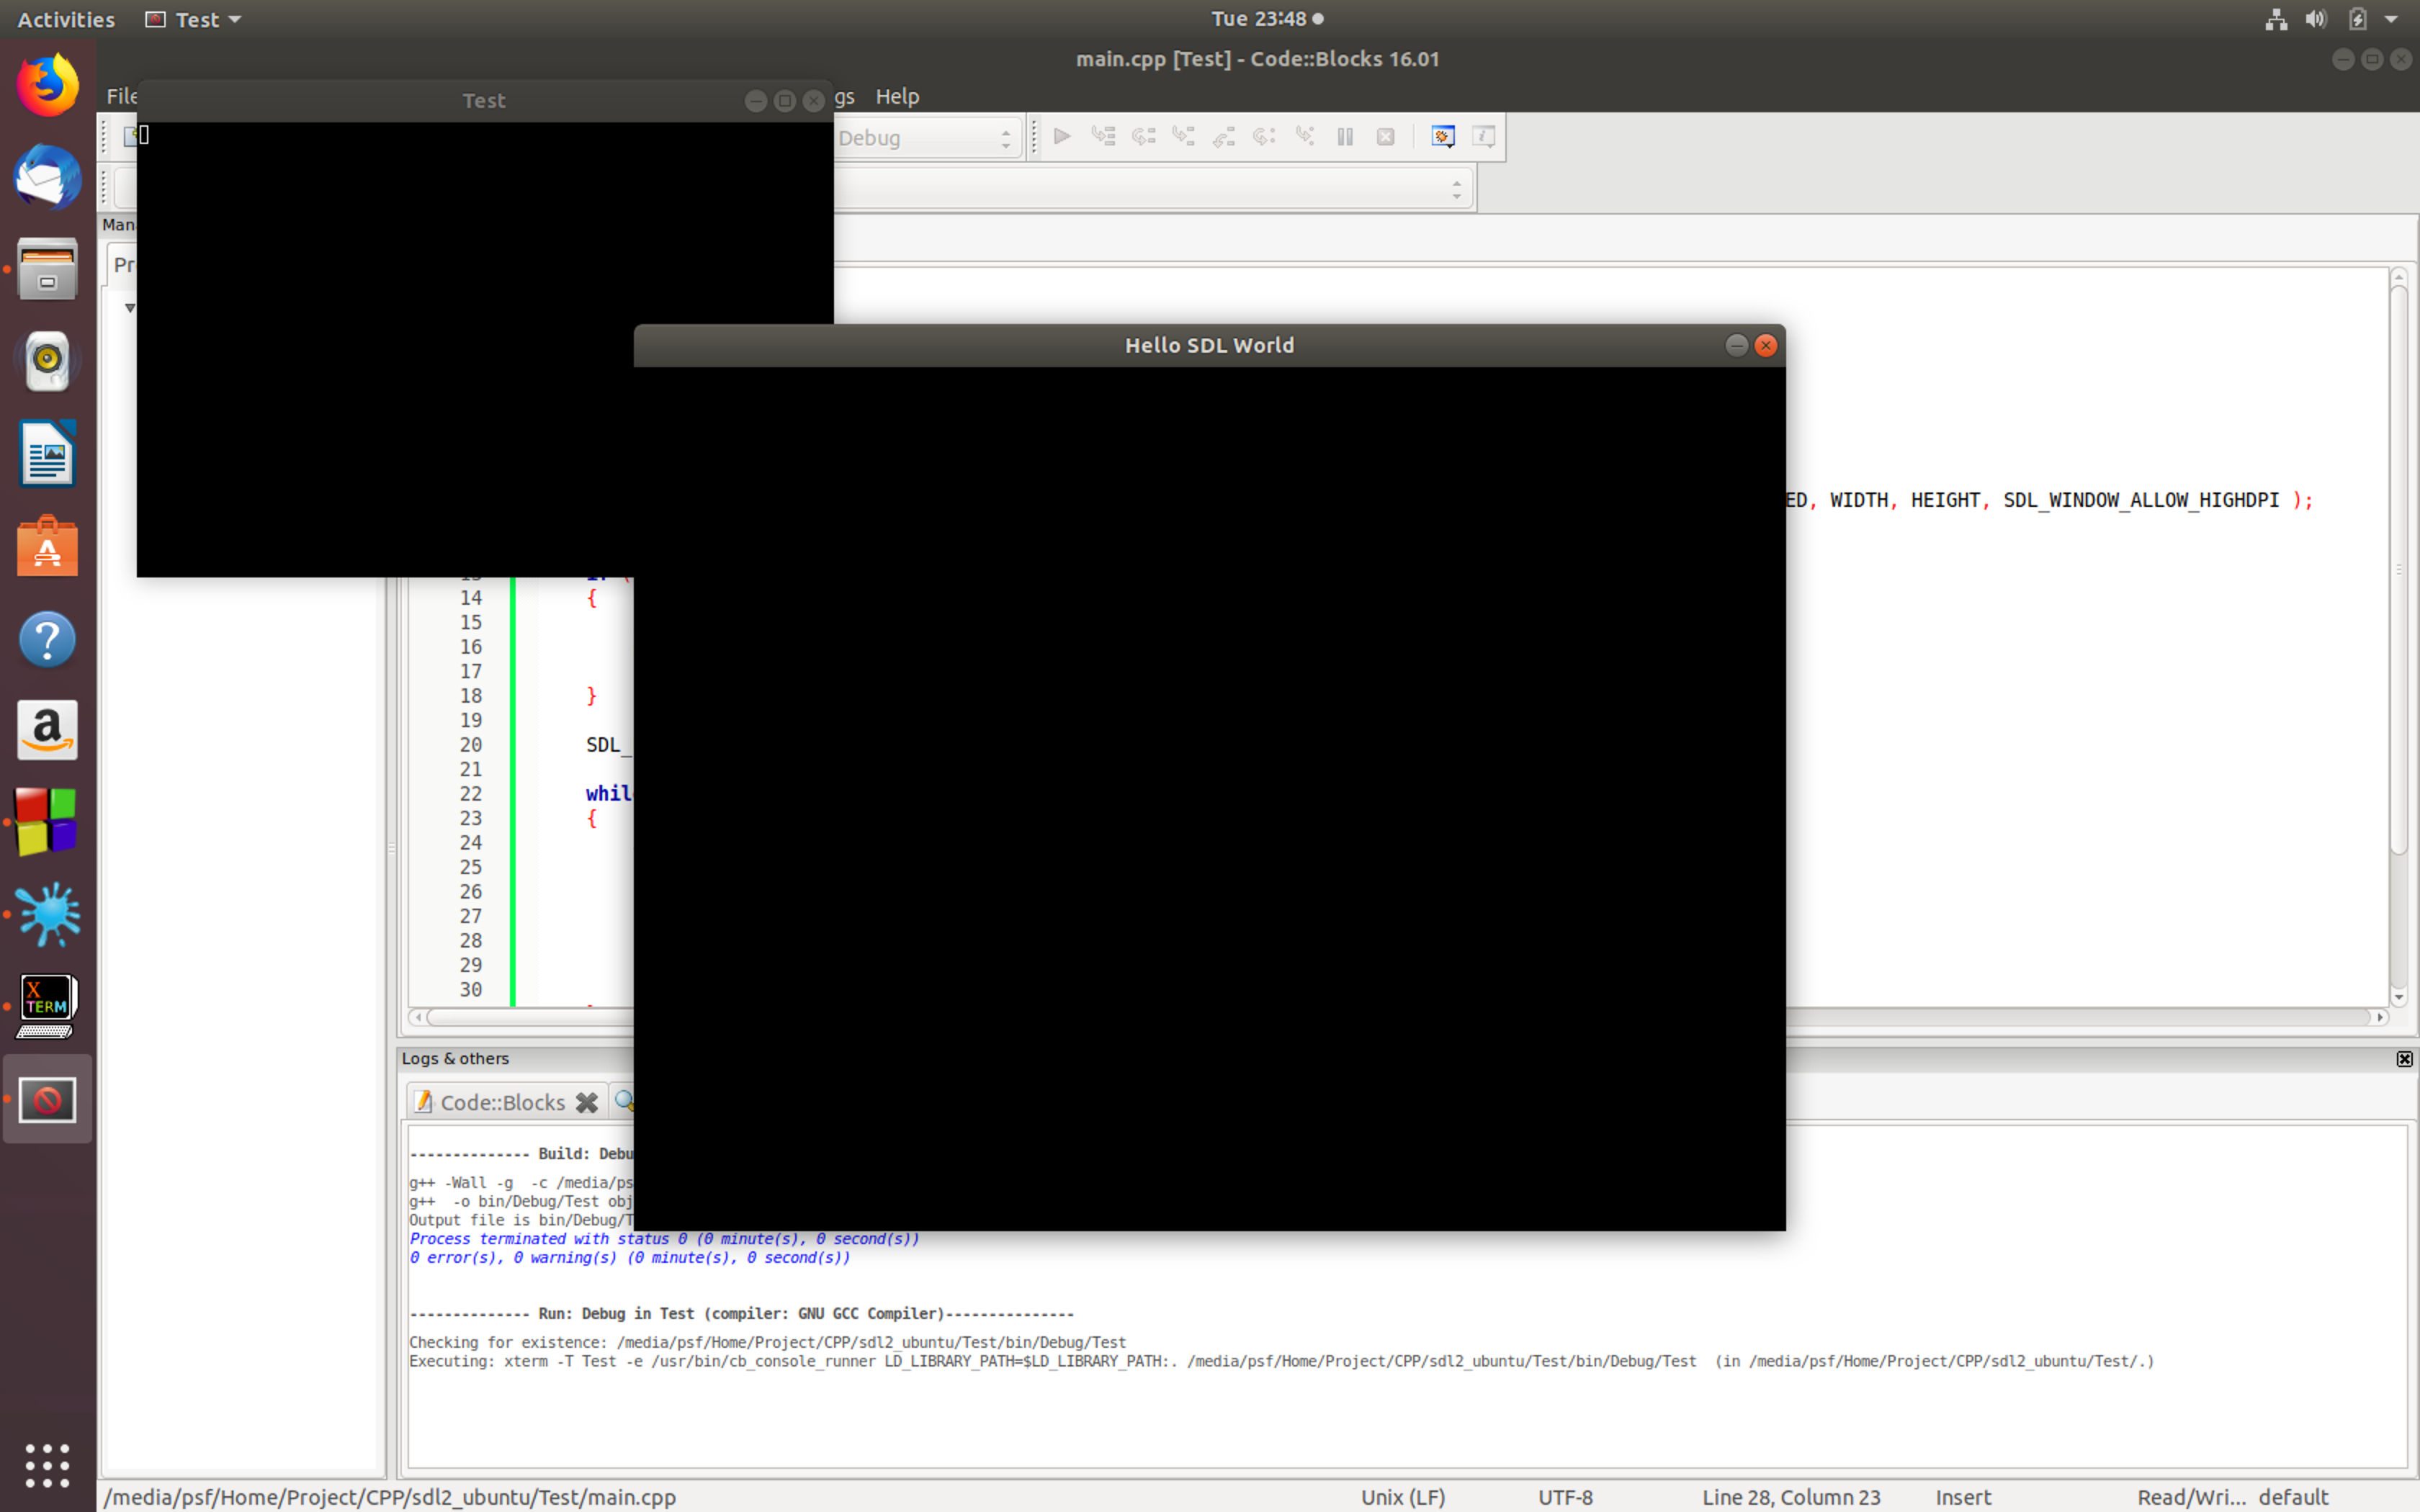The width and height of the screenshot is (2420, 1512).
Task: Click the Code::Blocks log tab icon
Action: click(423, 1101)
